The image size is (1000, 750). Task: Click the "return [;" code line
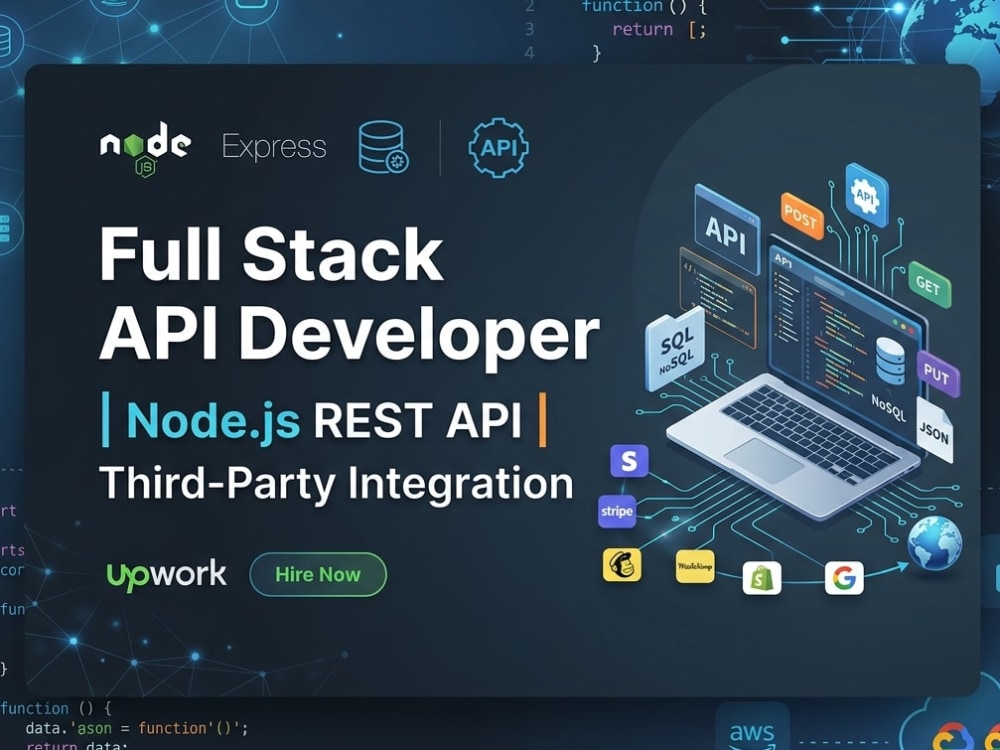tap(659, 30)
